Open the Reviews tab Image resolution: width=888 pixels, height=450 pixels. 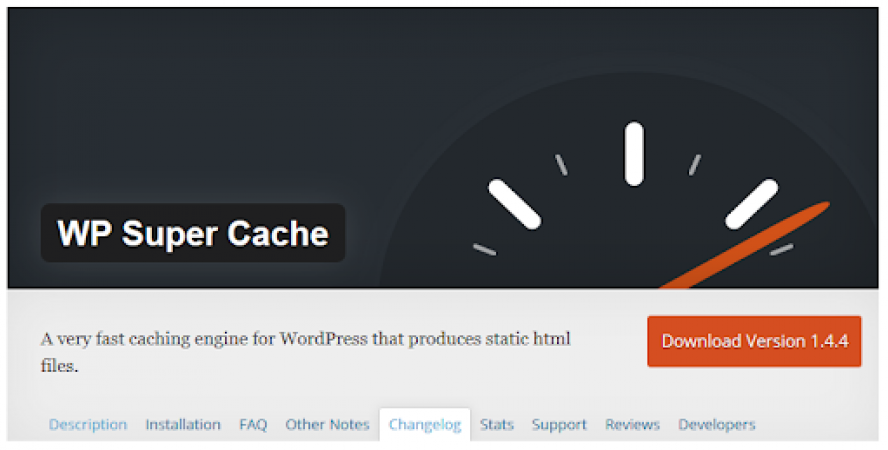pyautogui.click(x=633, y=425)
